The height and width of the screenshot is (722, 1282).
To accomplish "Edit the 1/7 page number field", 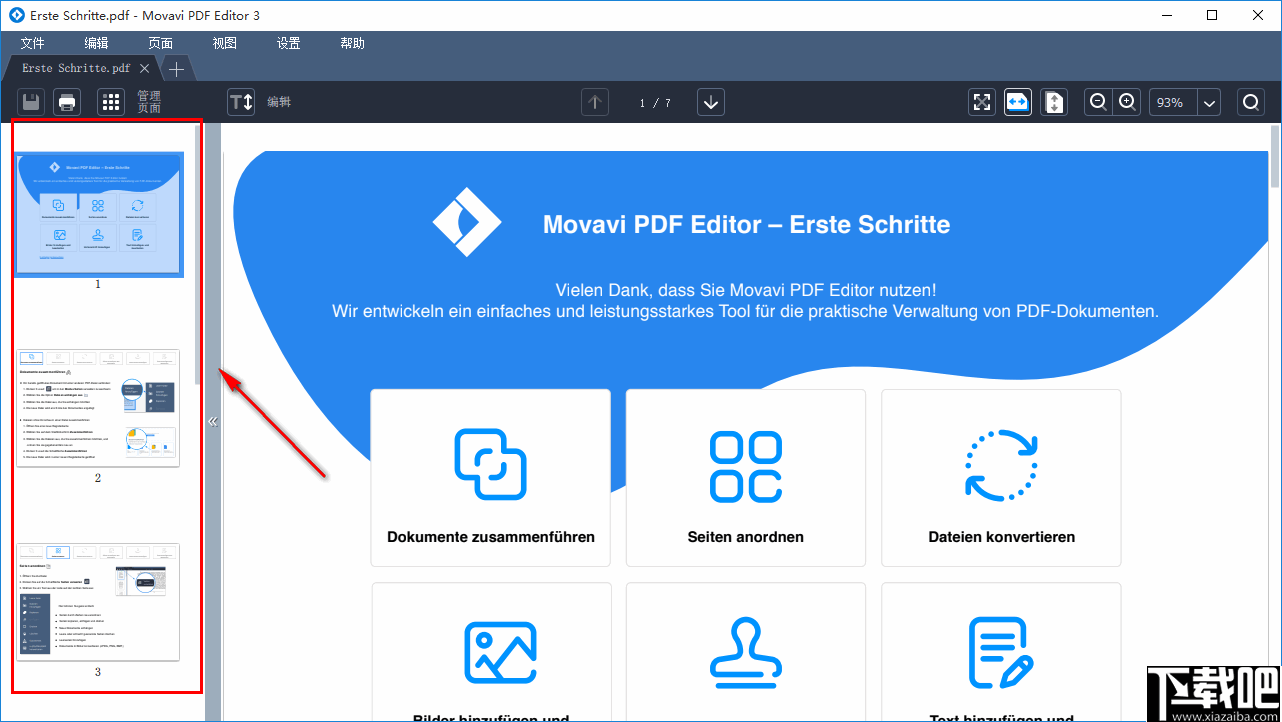I will pos(654,101).
